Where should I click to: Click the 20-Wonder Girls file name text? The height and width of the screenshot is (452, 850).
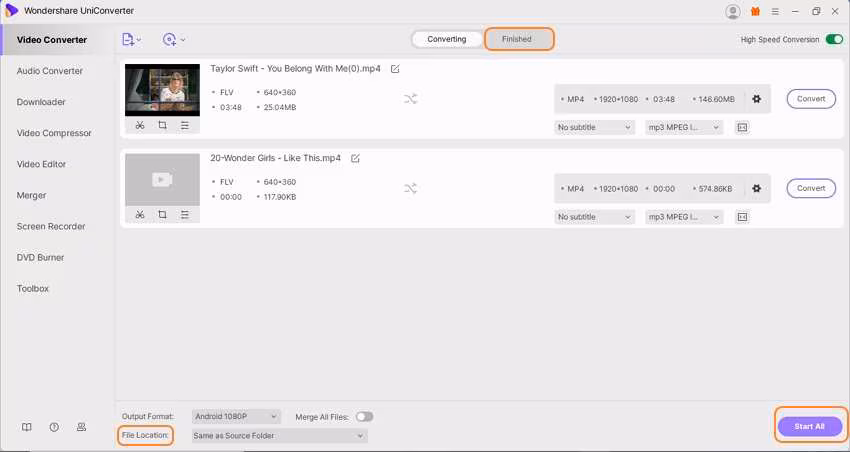(x=275, y=158)
